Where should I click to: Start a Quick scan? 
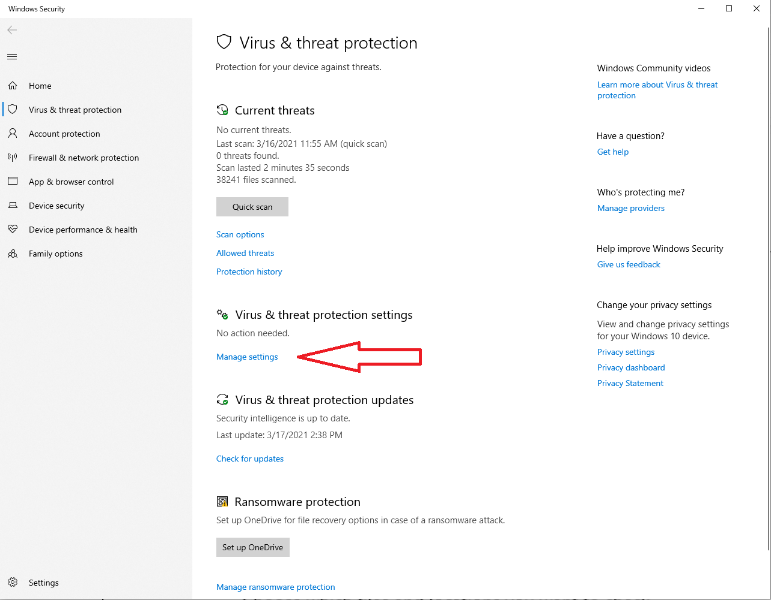pyautogui.click(x=252, y=207)
